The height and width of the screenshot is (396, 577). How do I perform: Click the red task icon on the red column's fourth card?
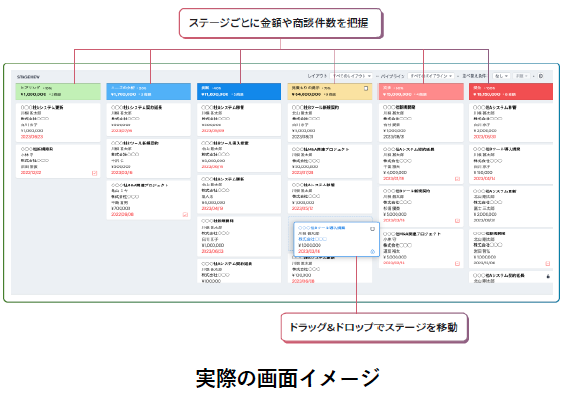[548, 264]
